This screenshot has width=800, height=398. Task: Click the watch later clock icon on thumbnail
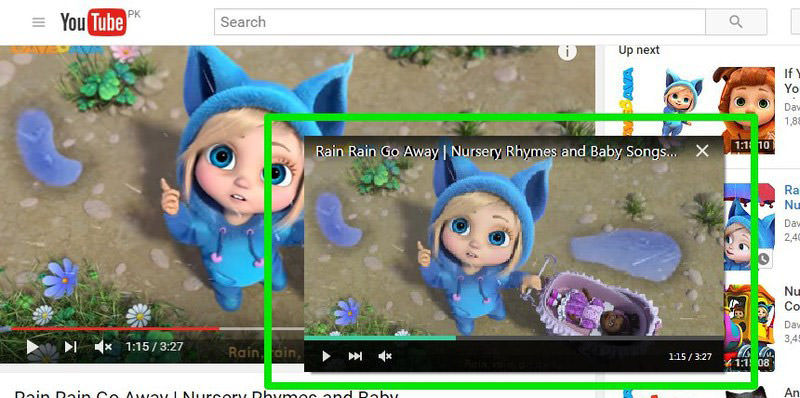coord(764,259)
